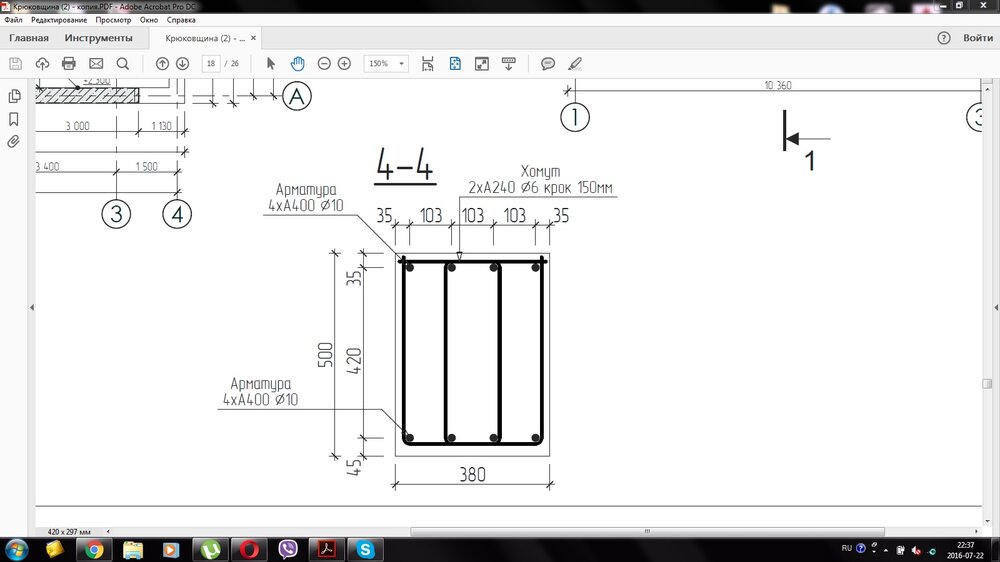Viewport: 1000px width, 562px height.
Task: Zoom out with minus button
Action: pos(324,64)
